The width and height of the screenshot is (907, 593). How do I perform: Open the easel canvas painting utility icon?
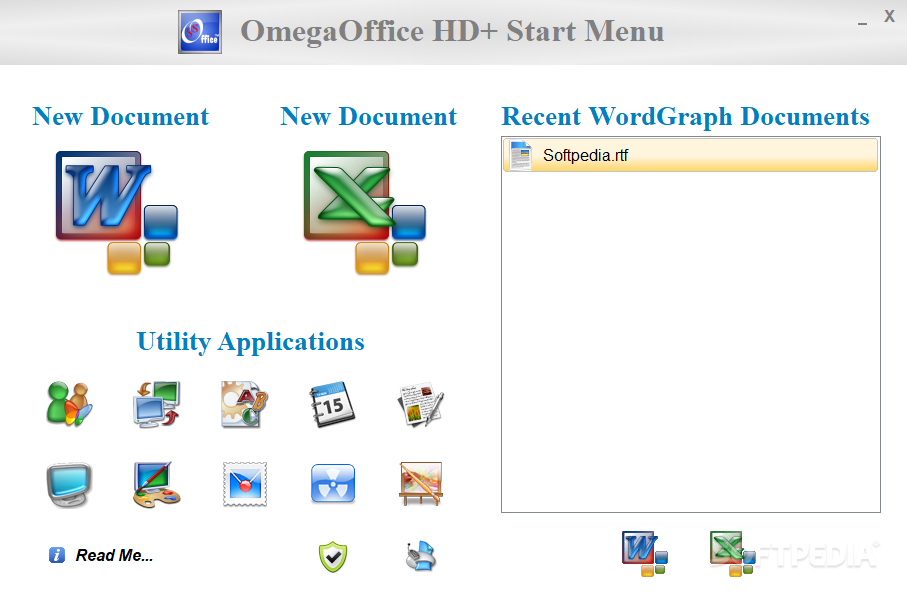(x=421, y=484)
